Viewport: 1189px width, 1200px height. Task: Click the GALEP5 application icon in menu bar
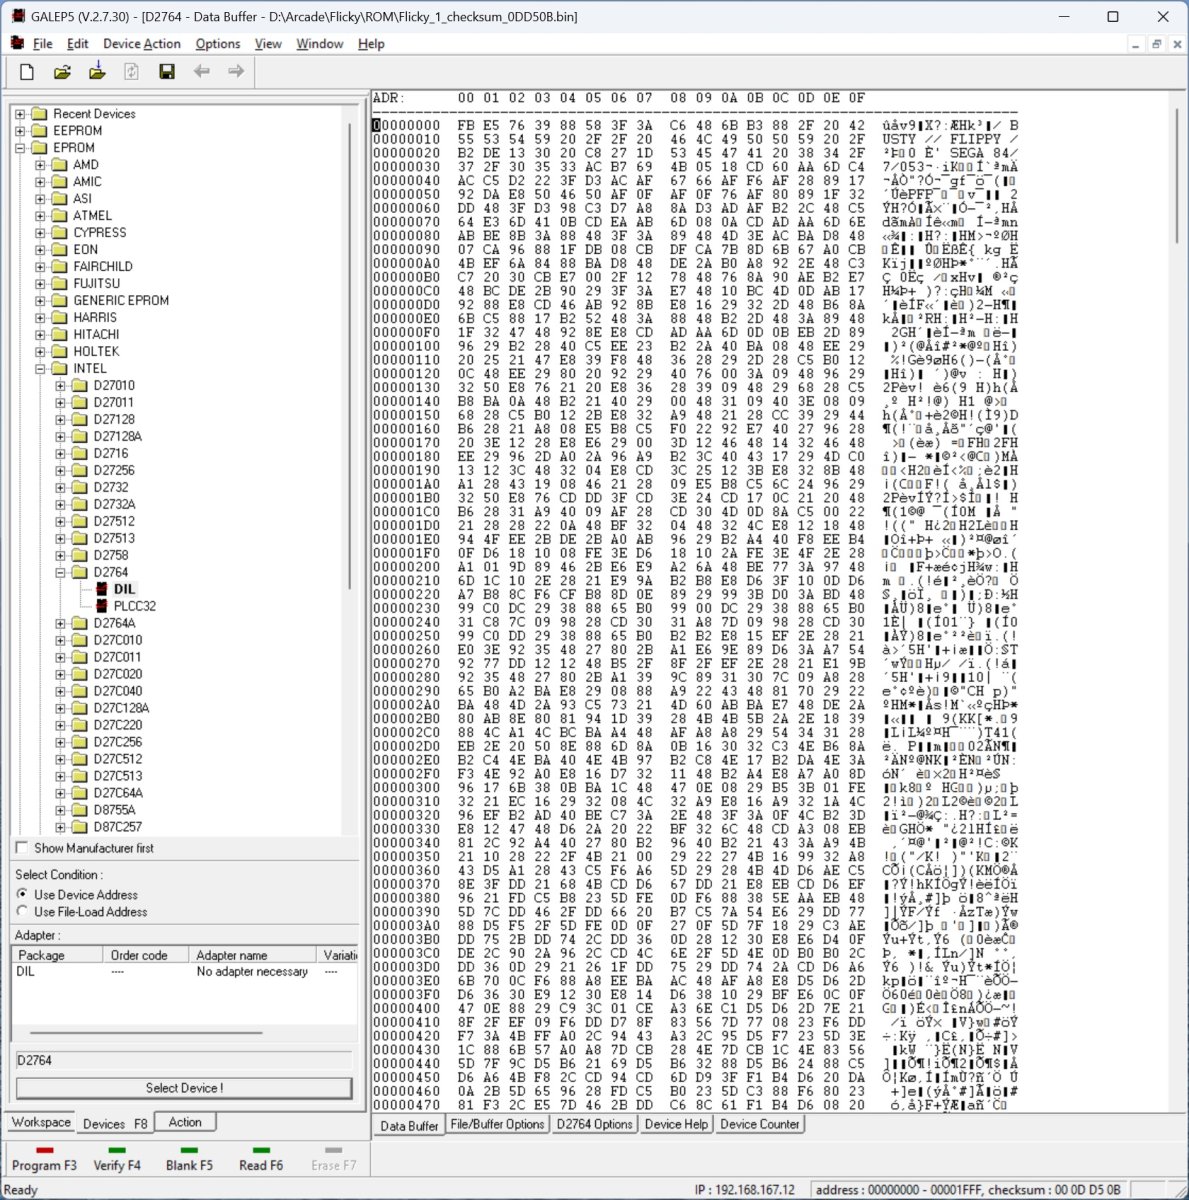17,43
